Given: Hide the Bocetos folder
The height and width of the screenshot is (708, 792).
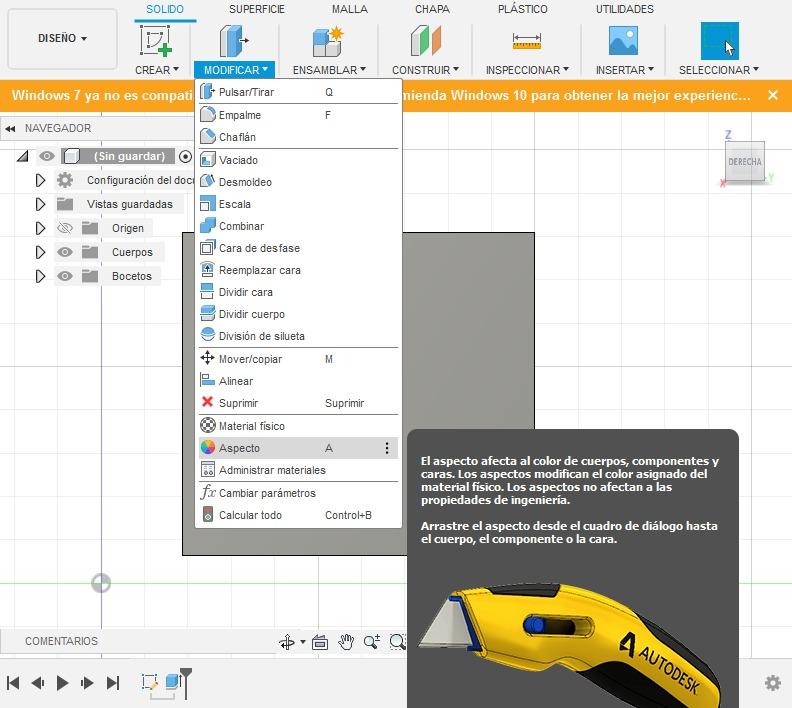Looking at the screenshot, I should pos(65,276).
